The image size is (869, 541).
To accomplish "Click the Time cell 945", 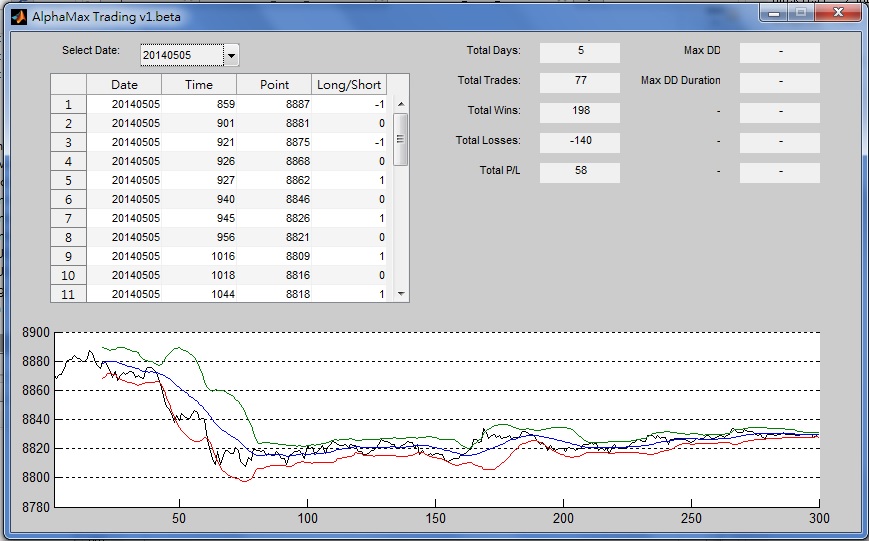I will (x=199, y=218).
